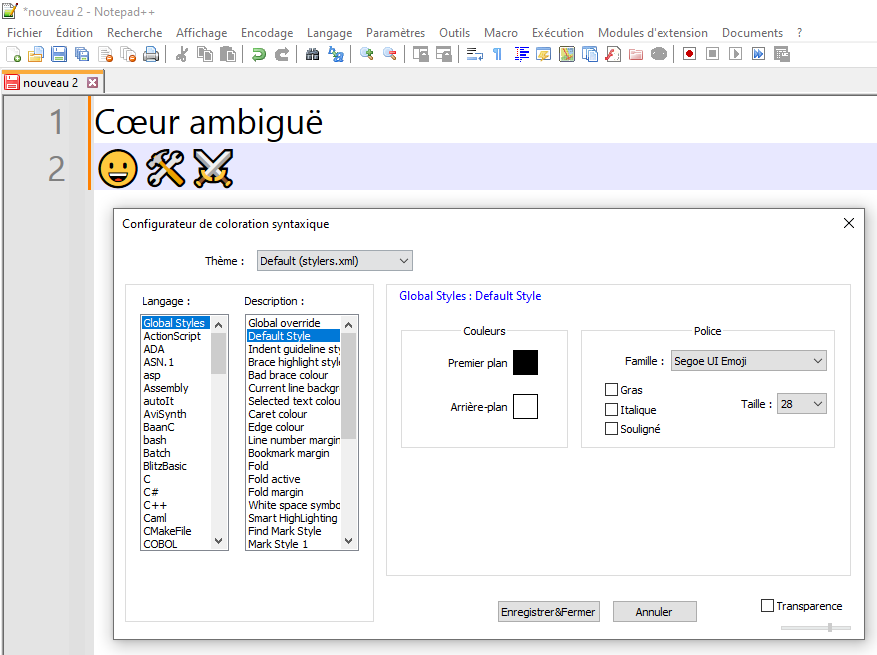Click the Save file toolbar icon
877x655 pixels.
(59, 54)
